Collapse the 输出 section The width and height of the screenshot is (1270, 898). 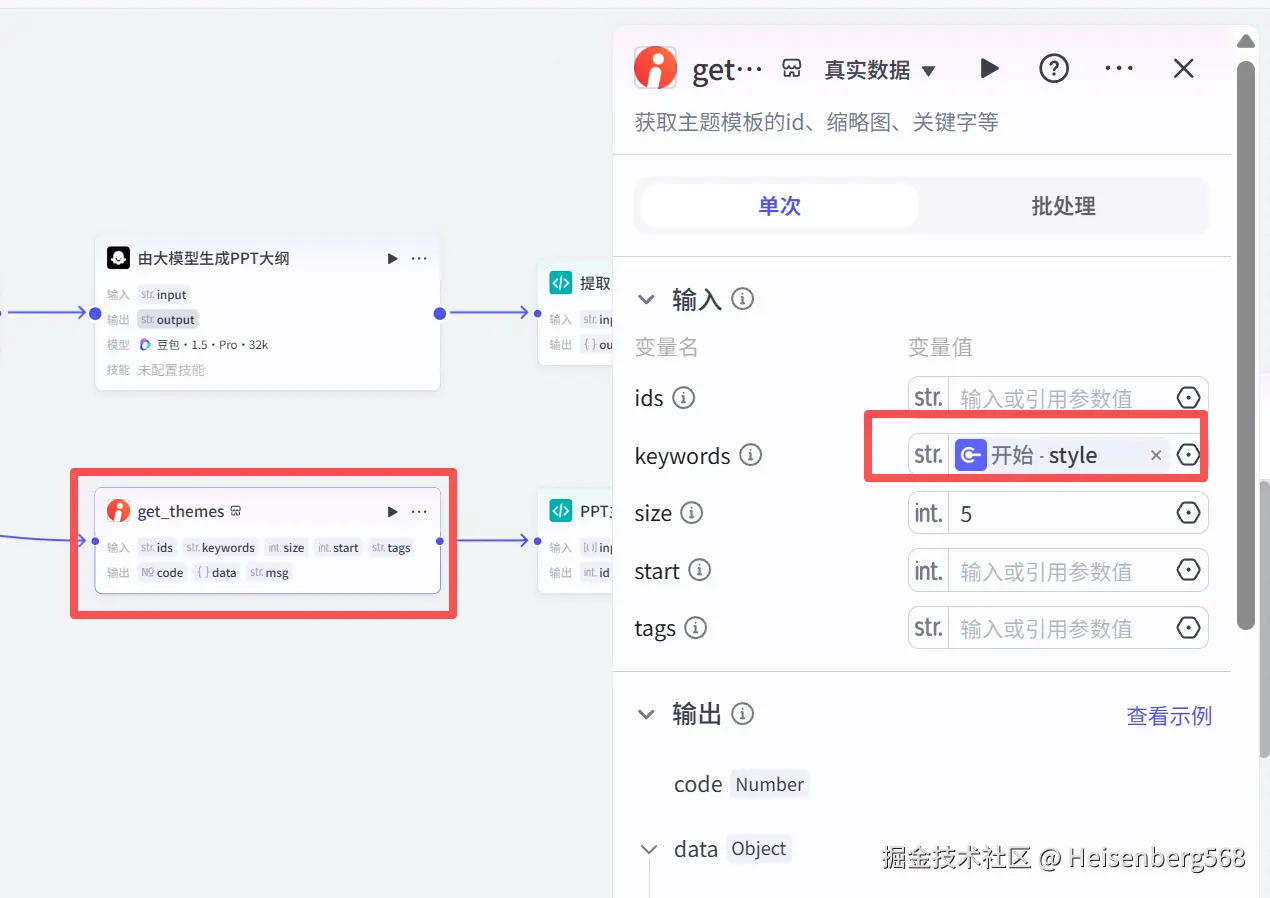click(x=647, y=714)
